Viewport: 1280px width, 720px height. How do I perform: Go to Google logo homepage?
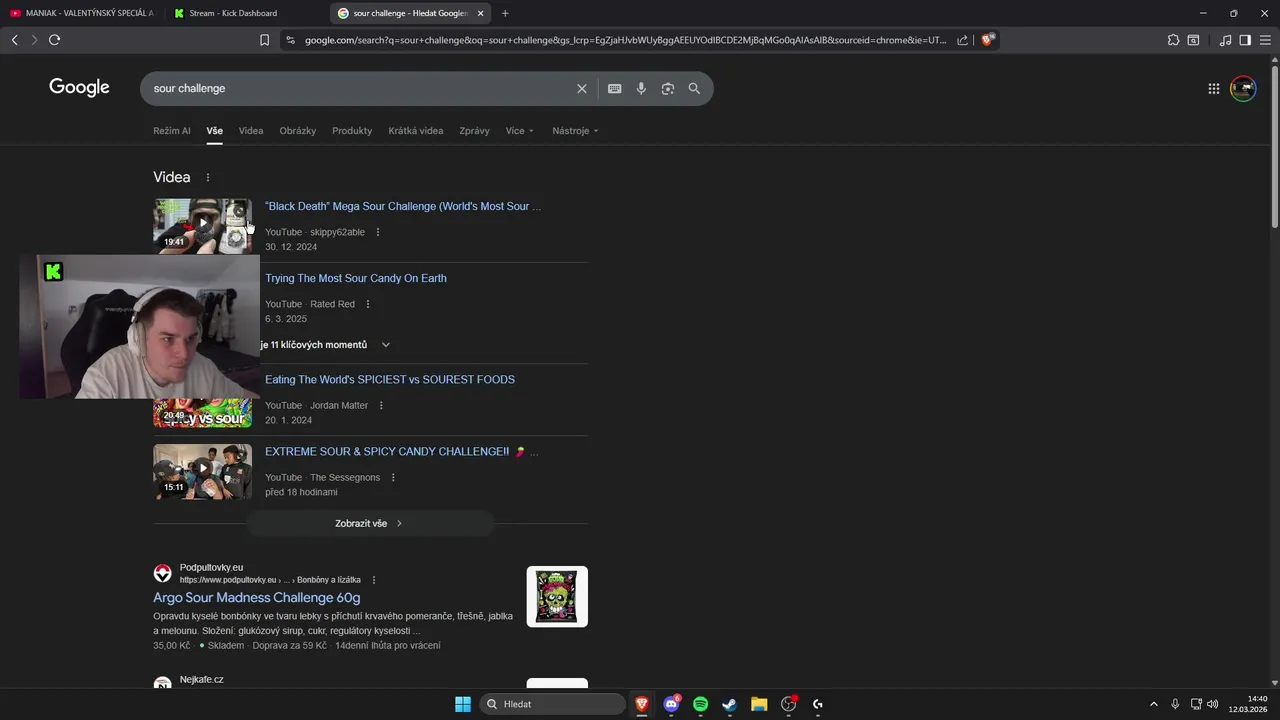point(79,88)
